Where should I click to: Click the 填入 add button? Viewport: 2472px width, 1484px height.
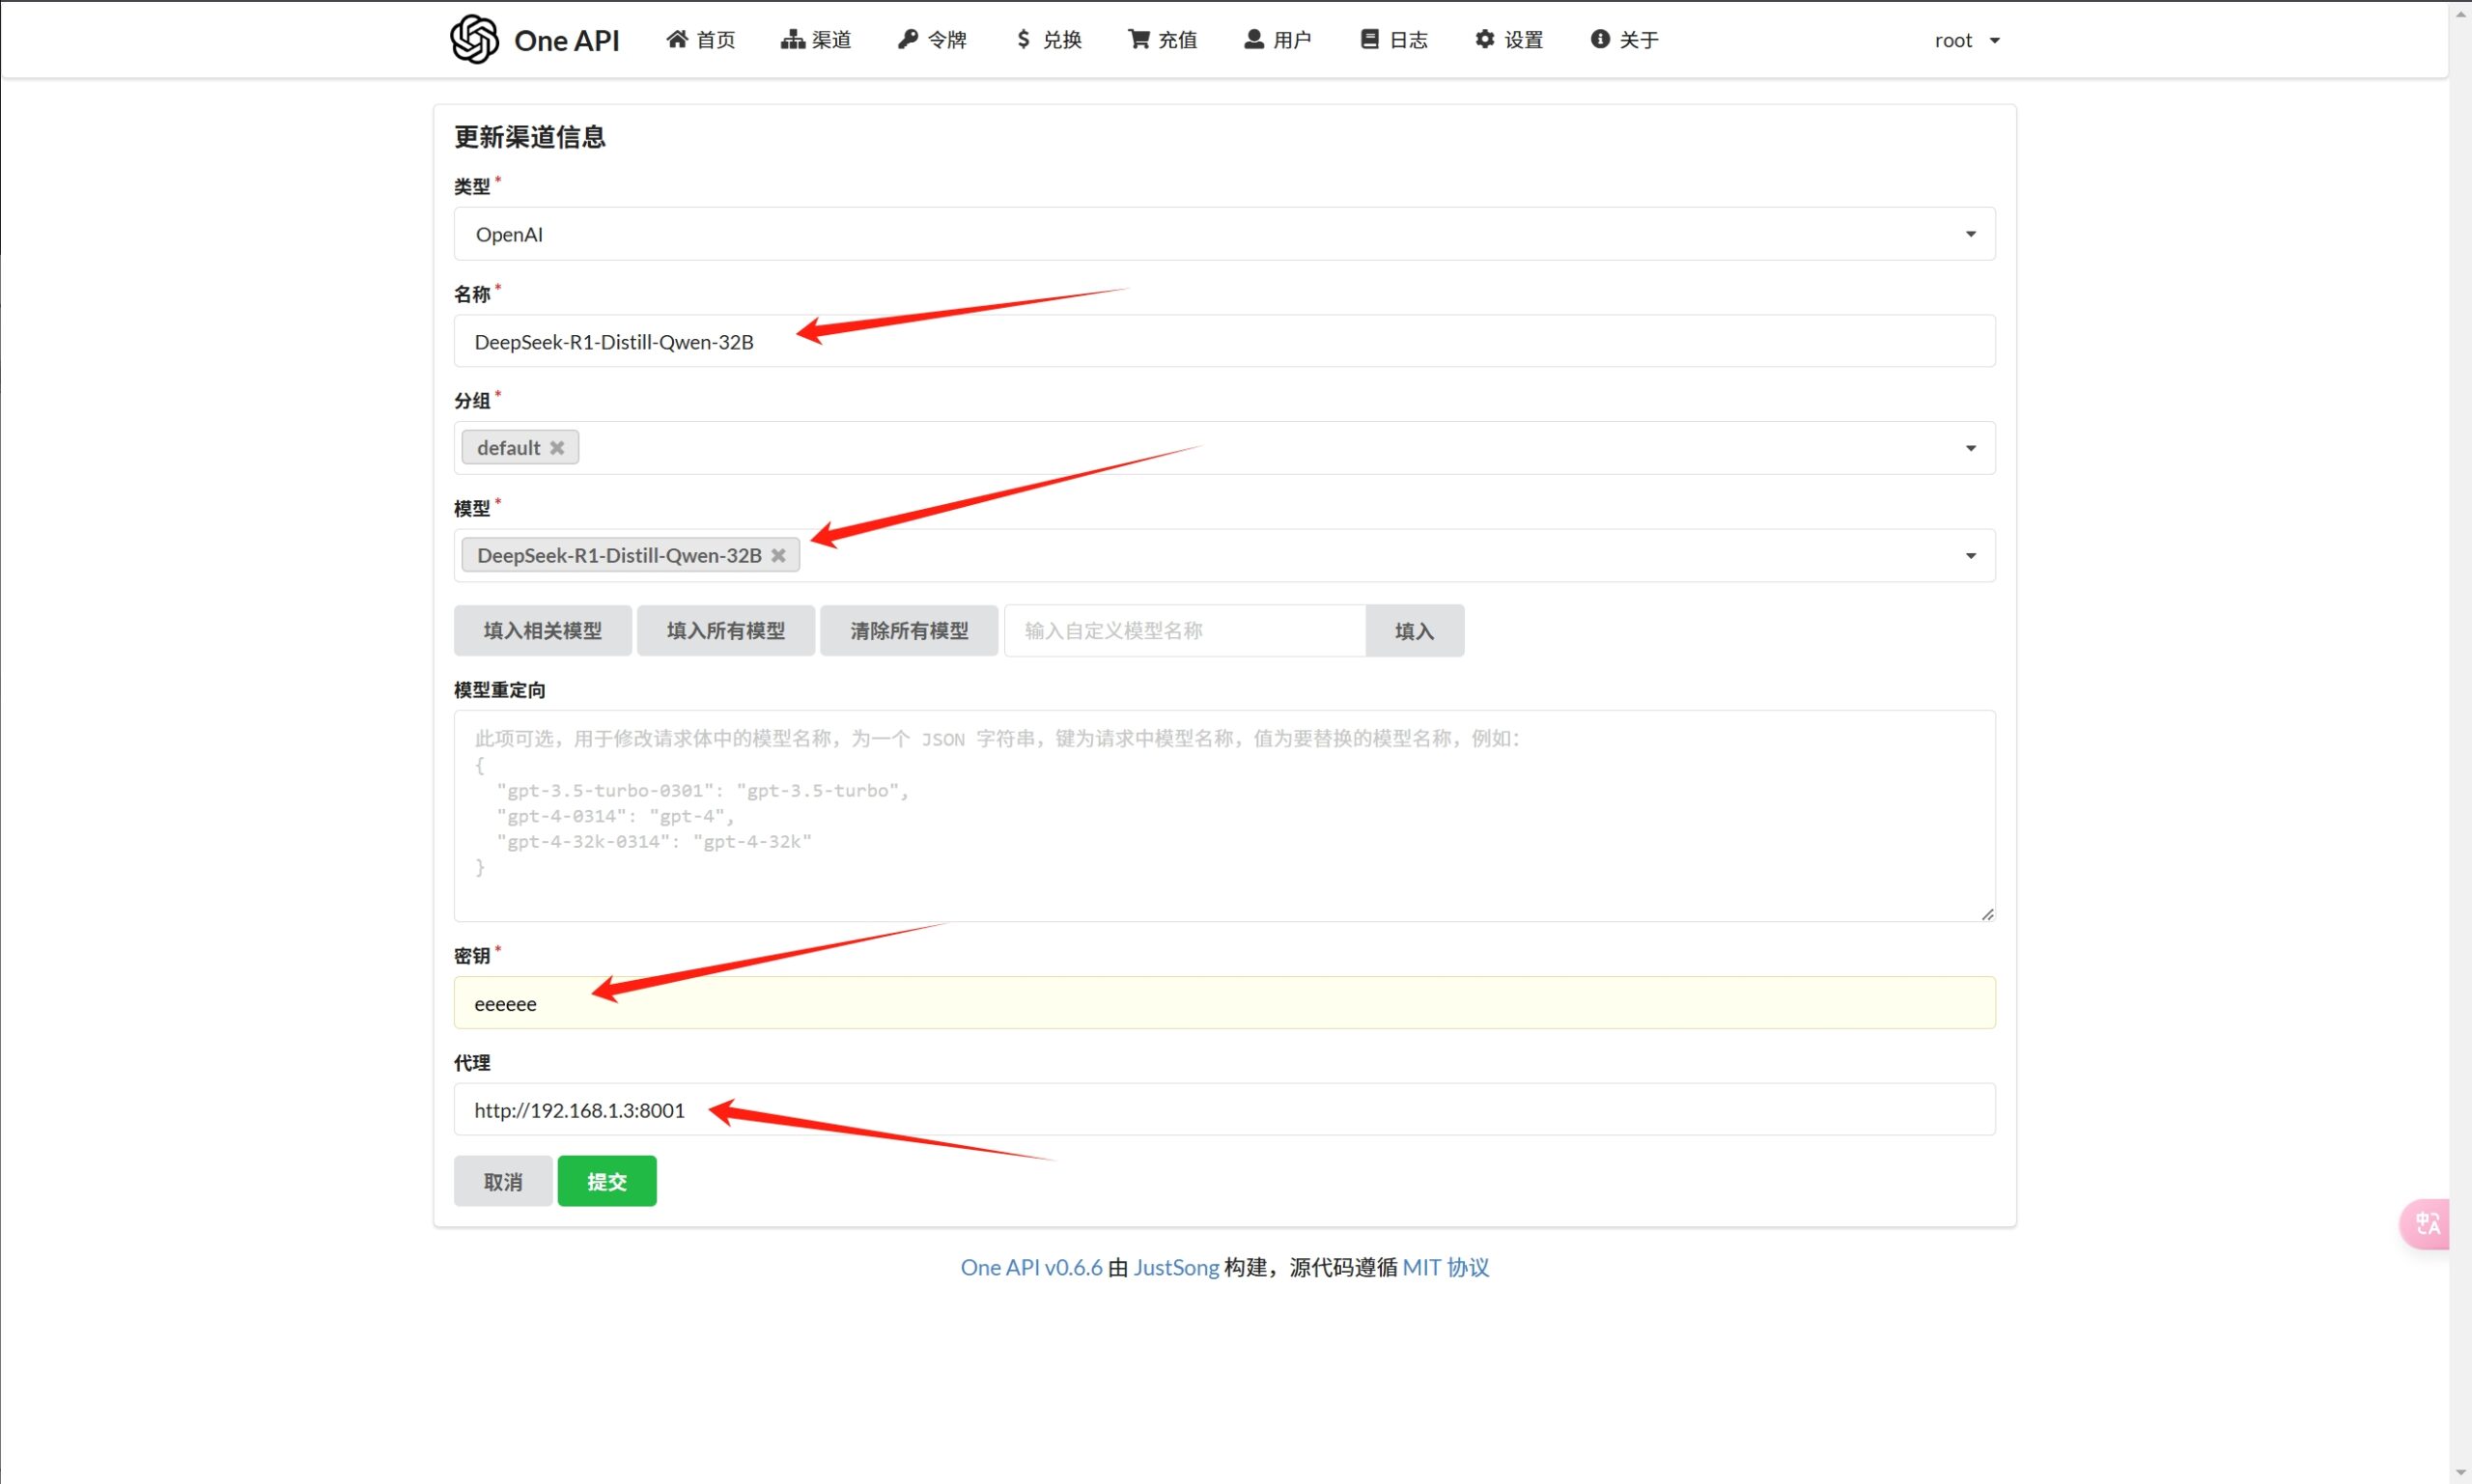click(x=1414, y=630)
